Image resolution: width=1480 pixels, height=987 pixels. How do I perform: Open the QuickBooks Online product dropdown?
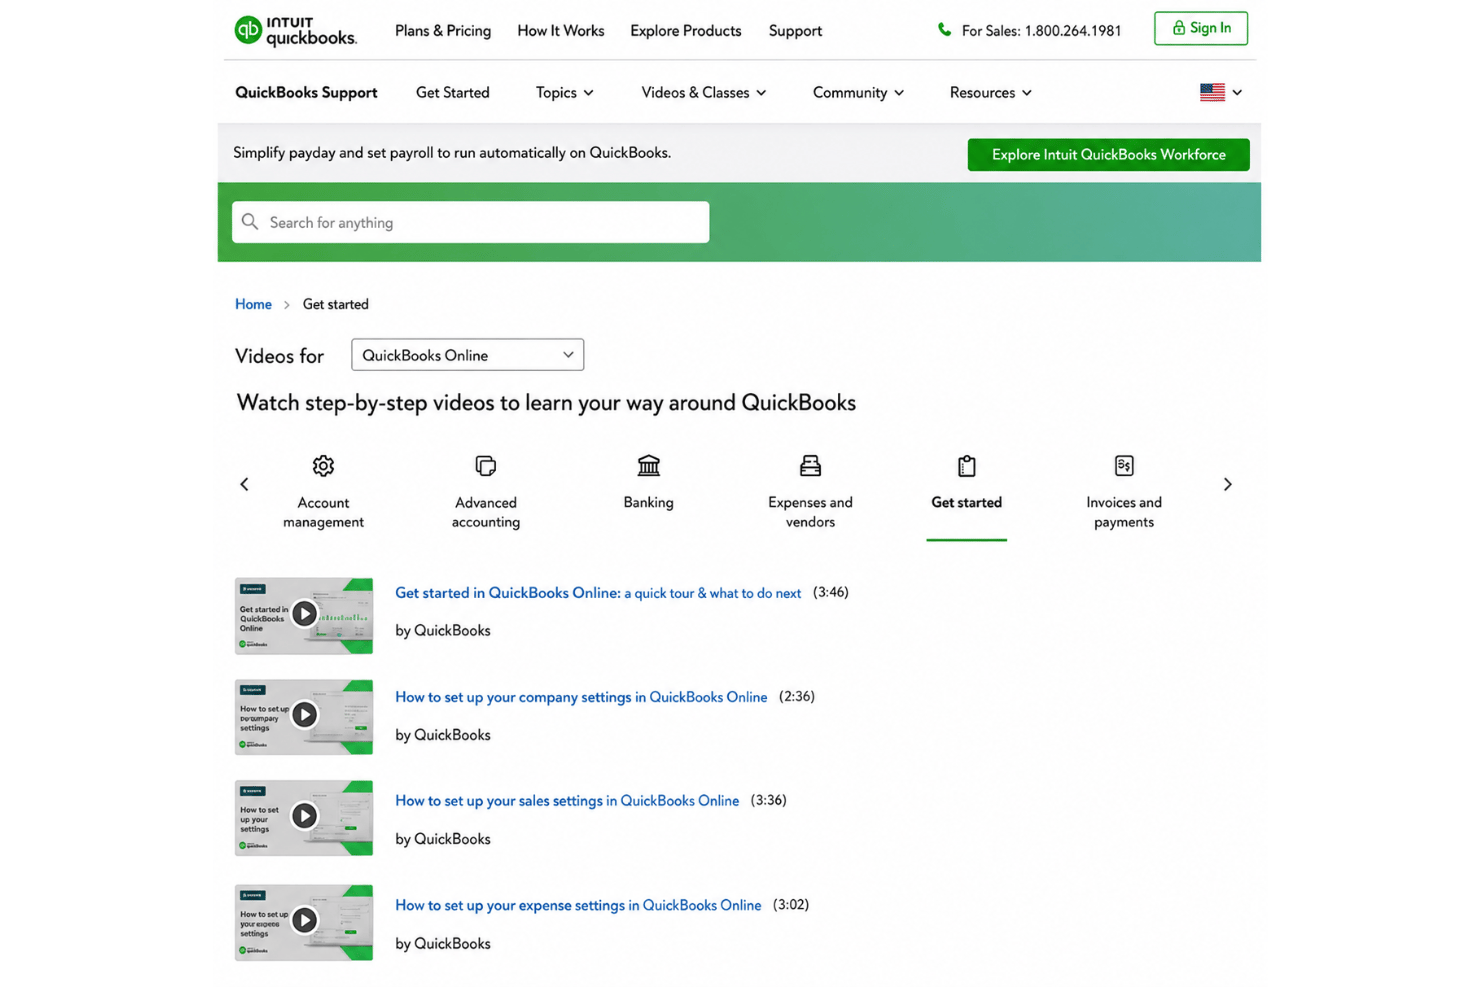pos(467,355)
